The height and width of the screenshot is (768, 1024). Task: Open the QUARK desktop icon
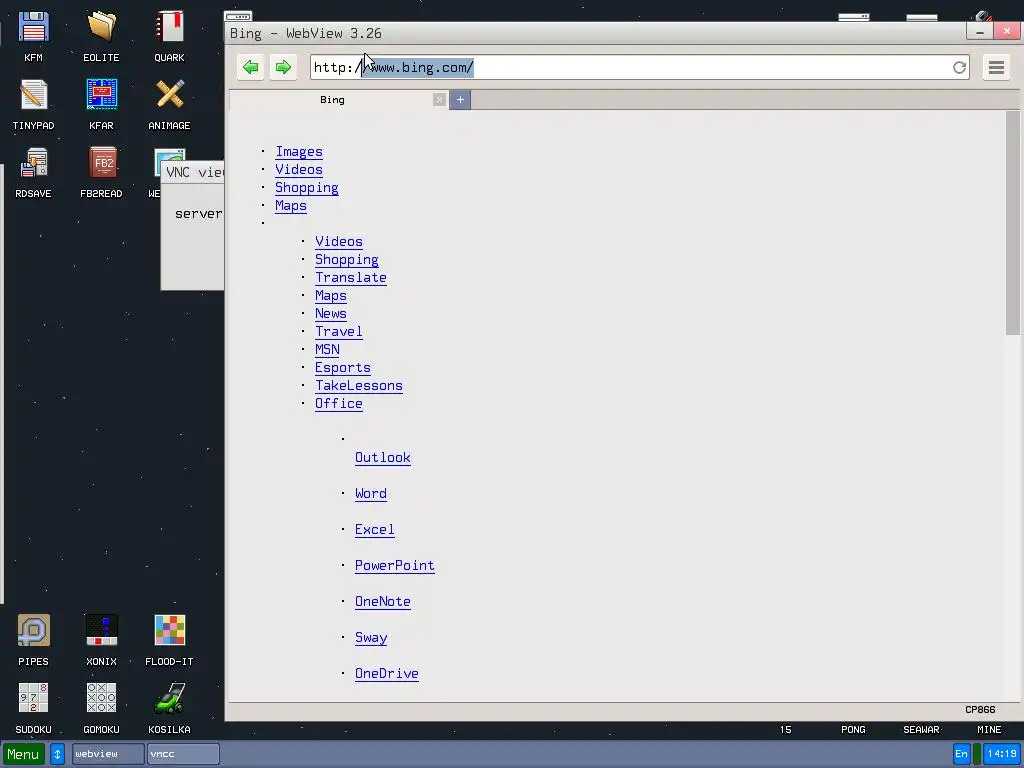169,37
